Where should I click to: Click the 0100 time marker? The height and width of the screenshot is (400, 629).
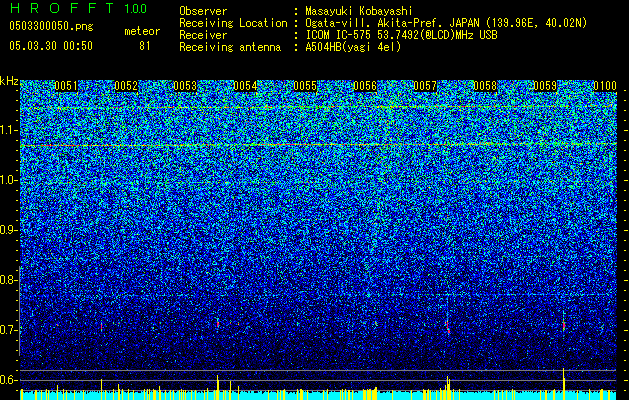point(605,86)
